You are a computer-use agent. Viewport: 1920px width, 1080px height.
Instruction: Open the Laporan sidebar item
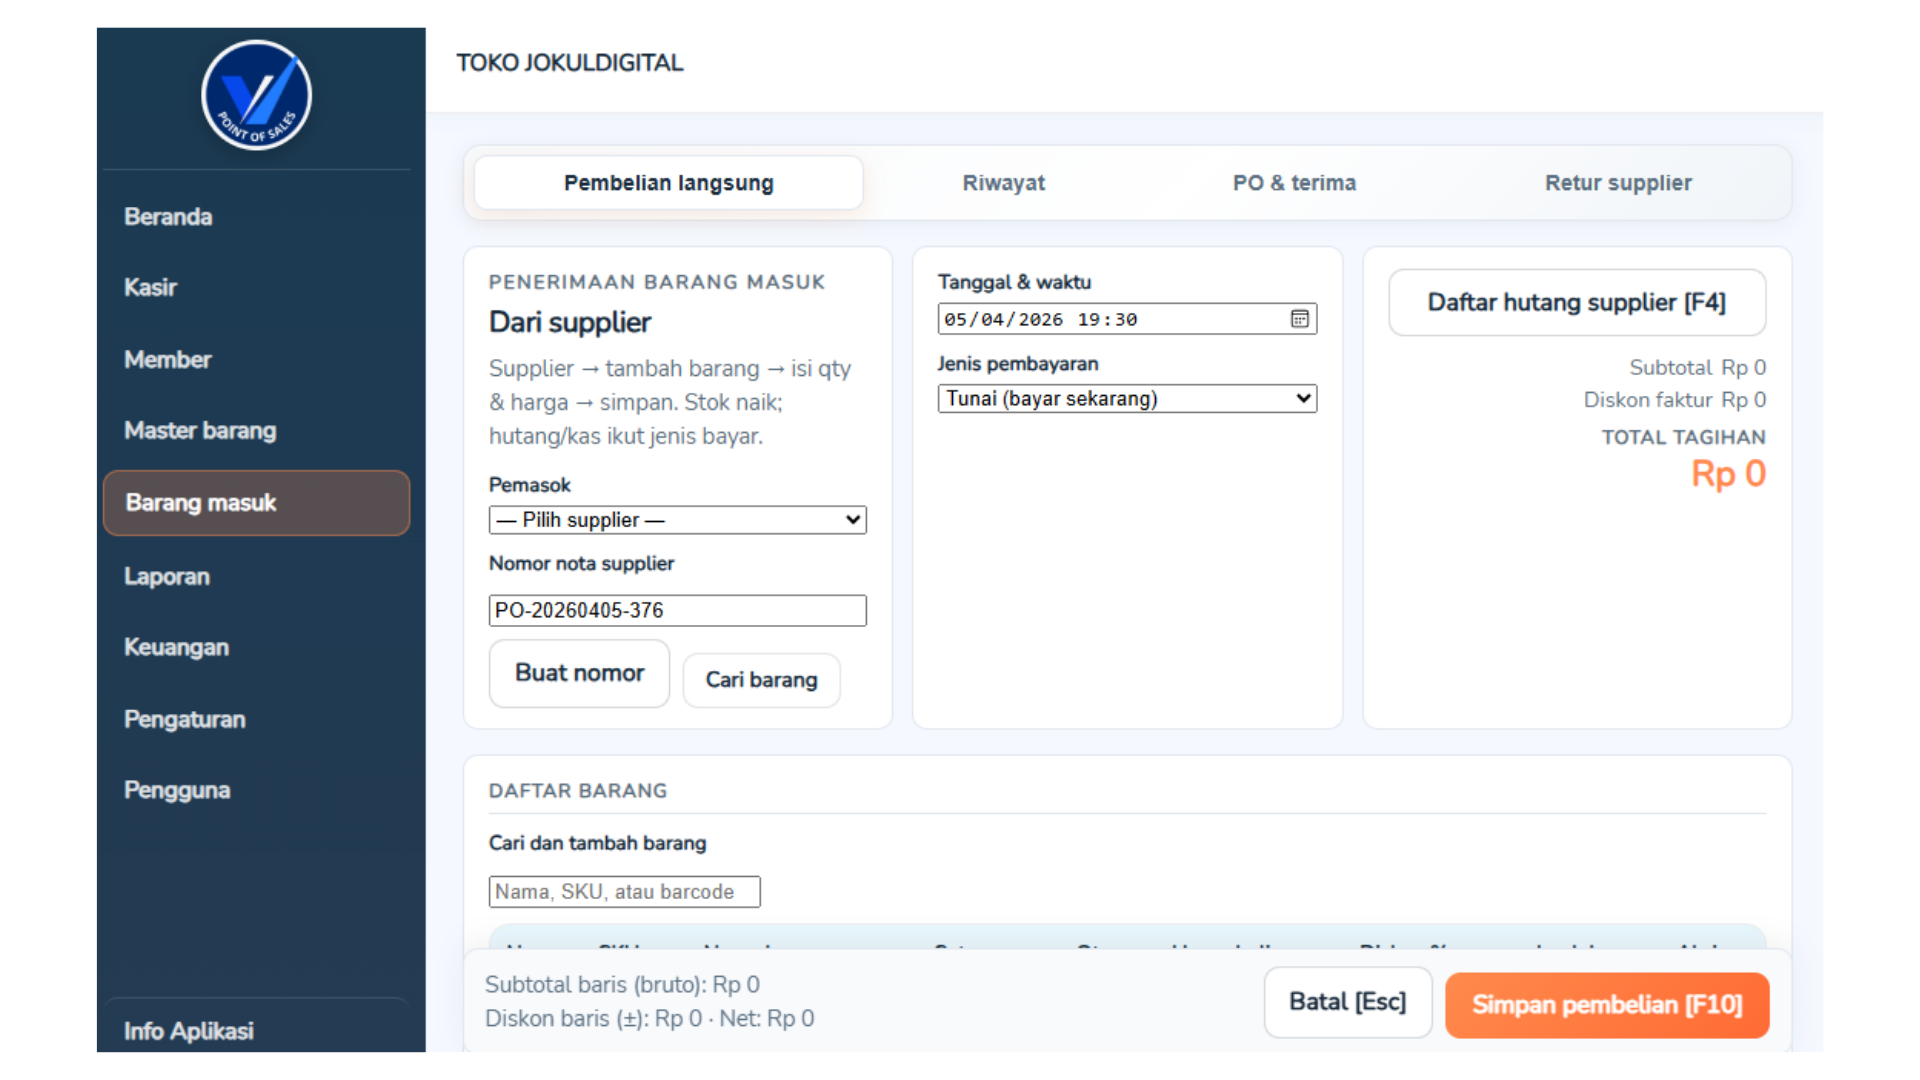point(167,577)
